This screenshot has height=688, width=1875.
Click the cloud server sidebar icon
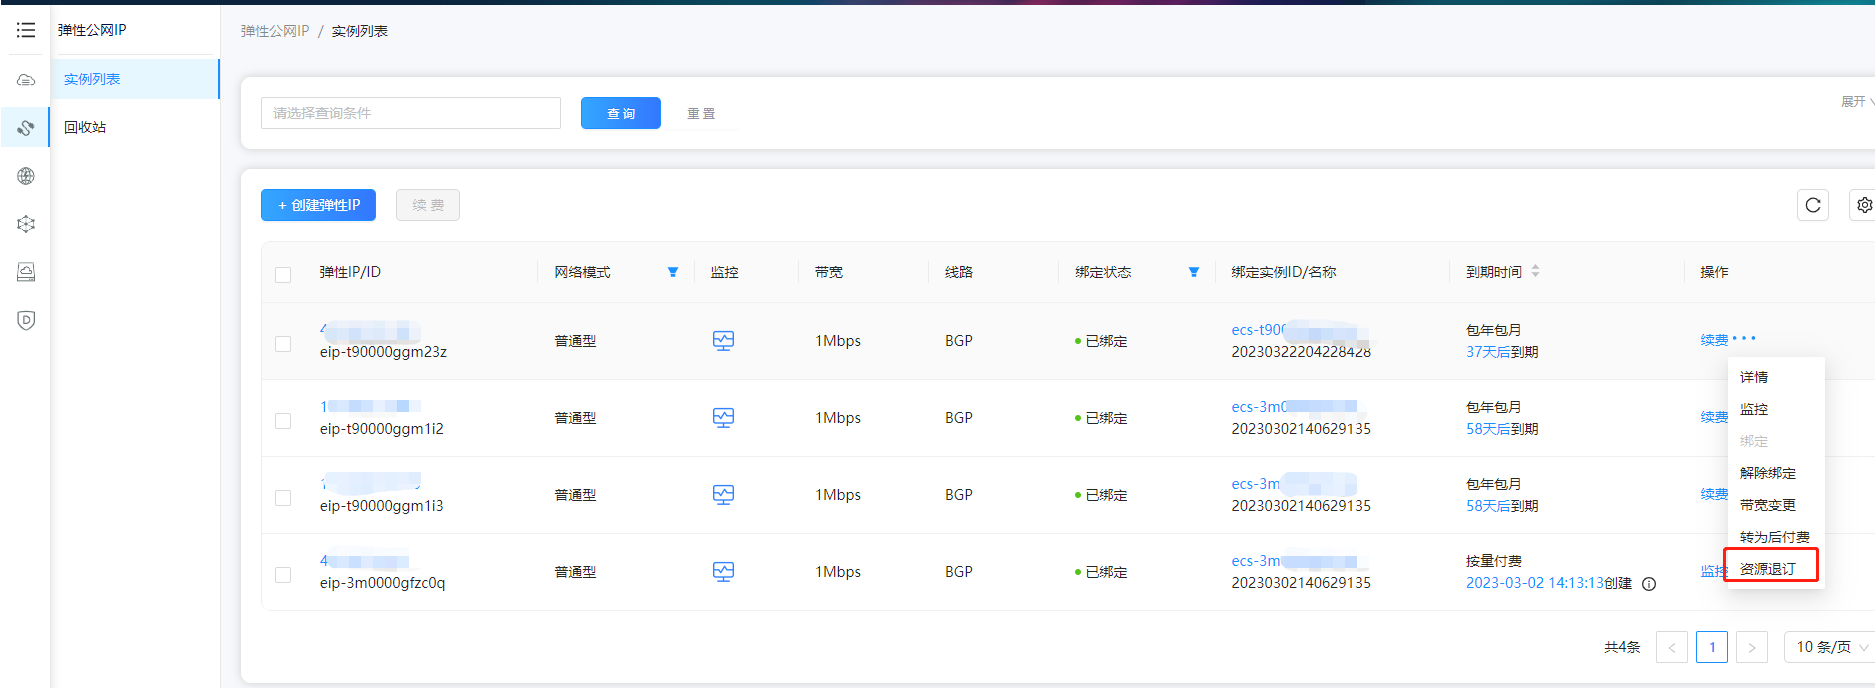(26, 80)
